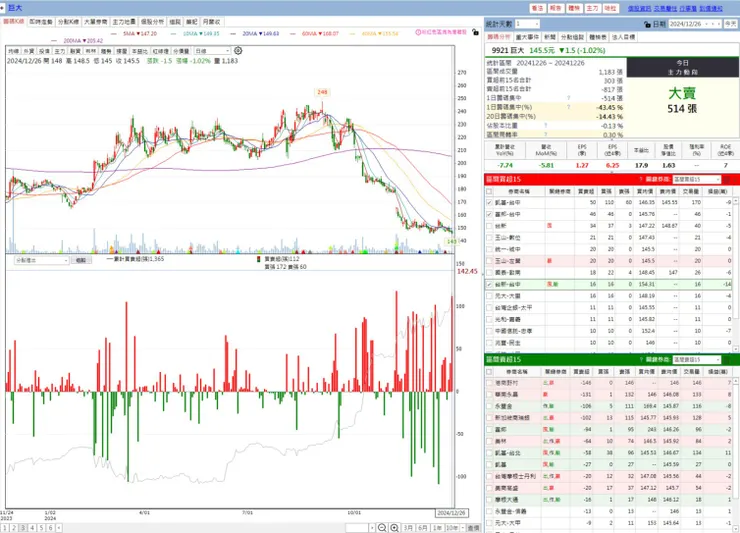Toggle lock icon at chart's top-right
740x533 pixels.
(475, 32)
